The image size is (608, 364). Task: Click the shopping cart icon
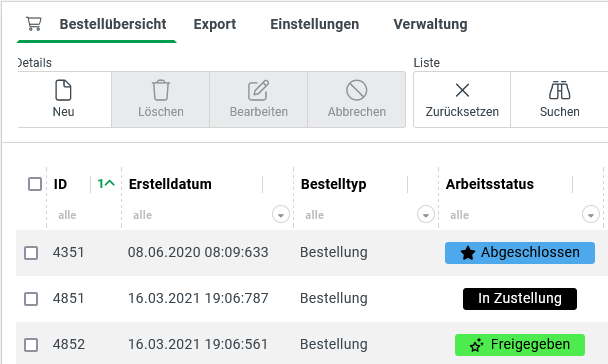point(34,24)
